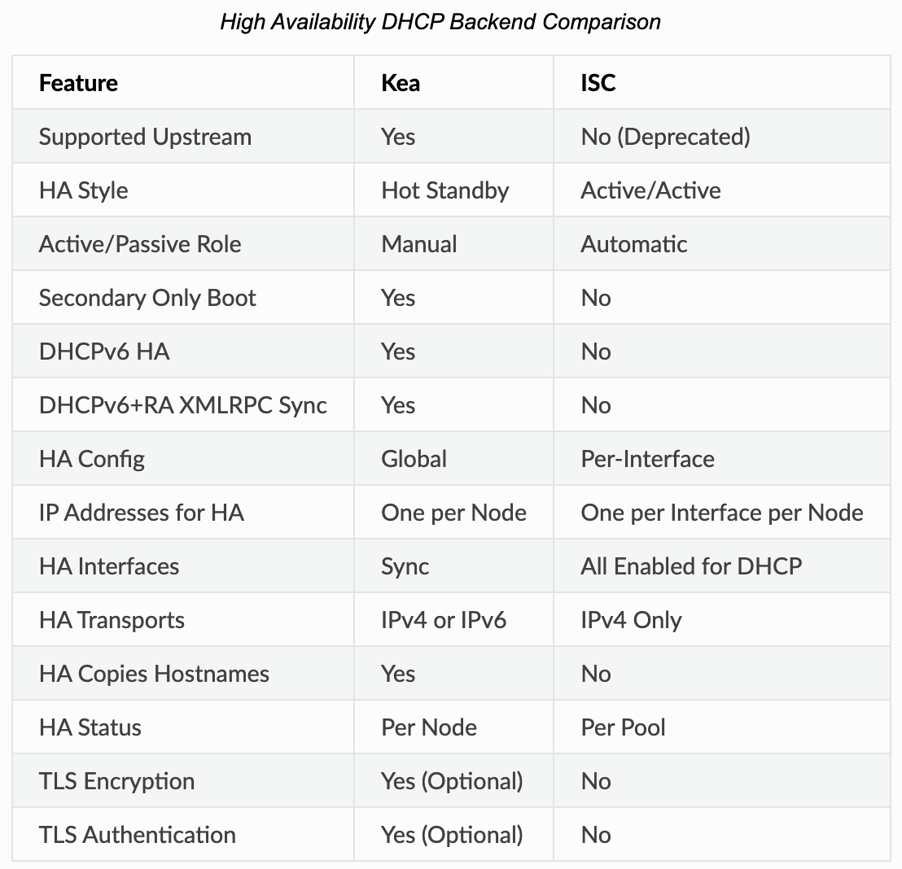Click the table title High Availability DHCP Backend Comparison
Image resolution: width=902 pixels, height=869 pixels.
point(440,22)
